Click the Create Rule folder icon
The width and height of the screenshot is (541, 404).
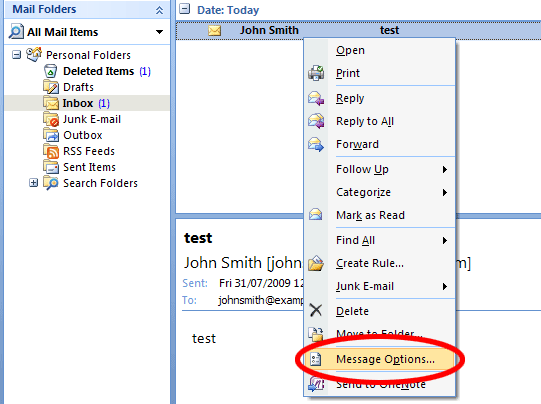click(316, 263)
